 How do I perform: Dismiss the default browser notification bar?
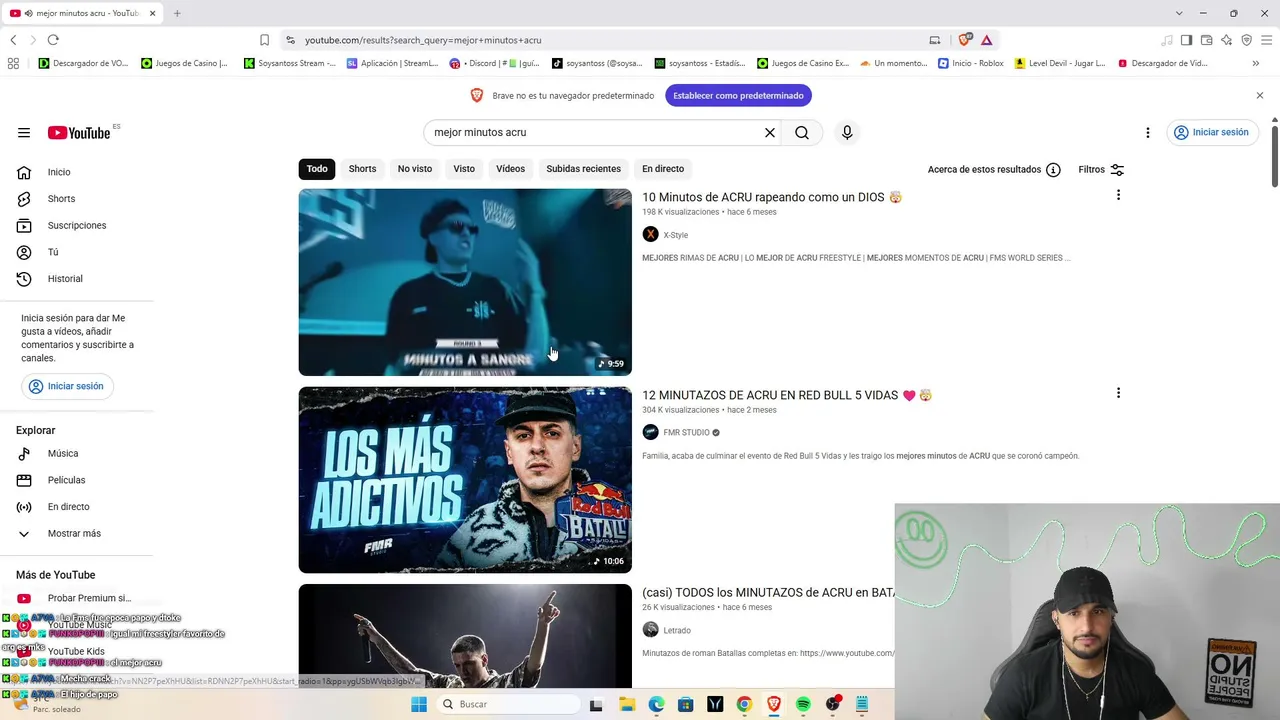pyautogui.click(x=1260, y=96)
